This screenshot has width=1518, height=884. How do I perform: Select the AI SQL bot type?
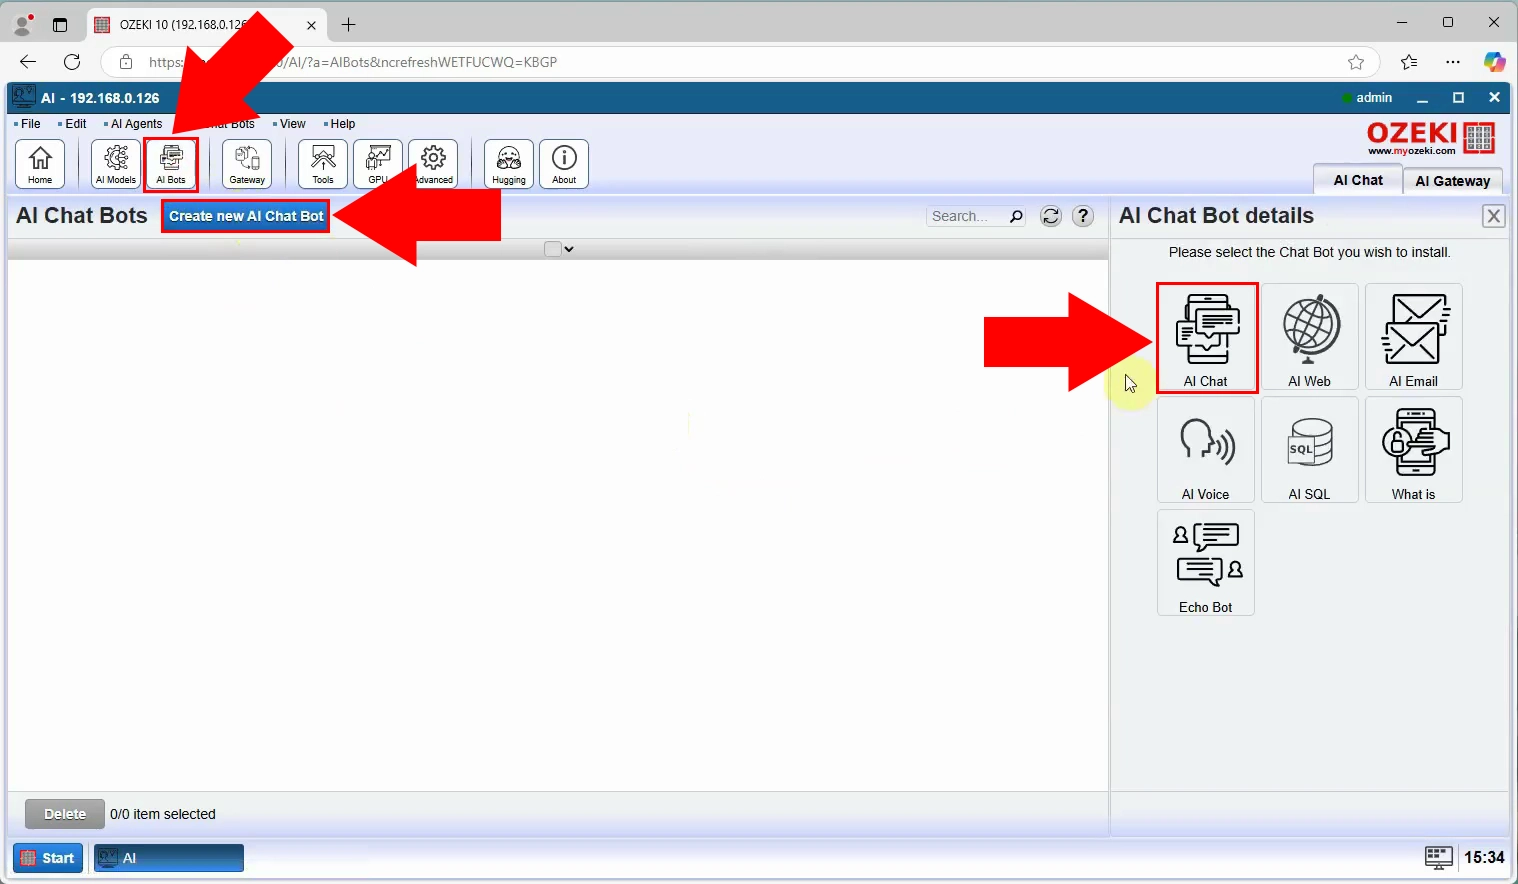pyautogui.click(x=1310, y=450)
